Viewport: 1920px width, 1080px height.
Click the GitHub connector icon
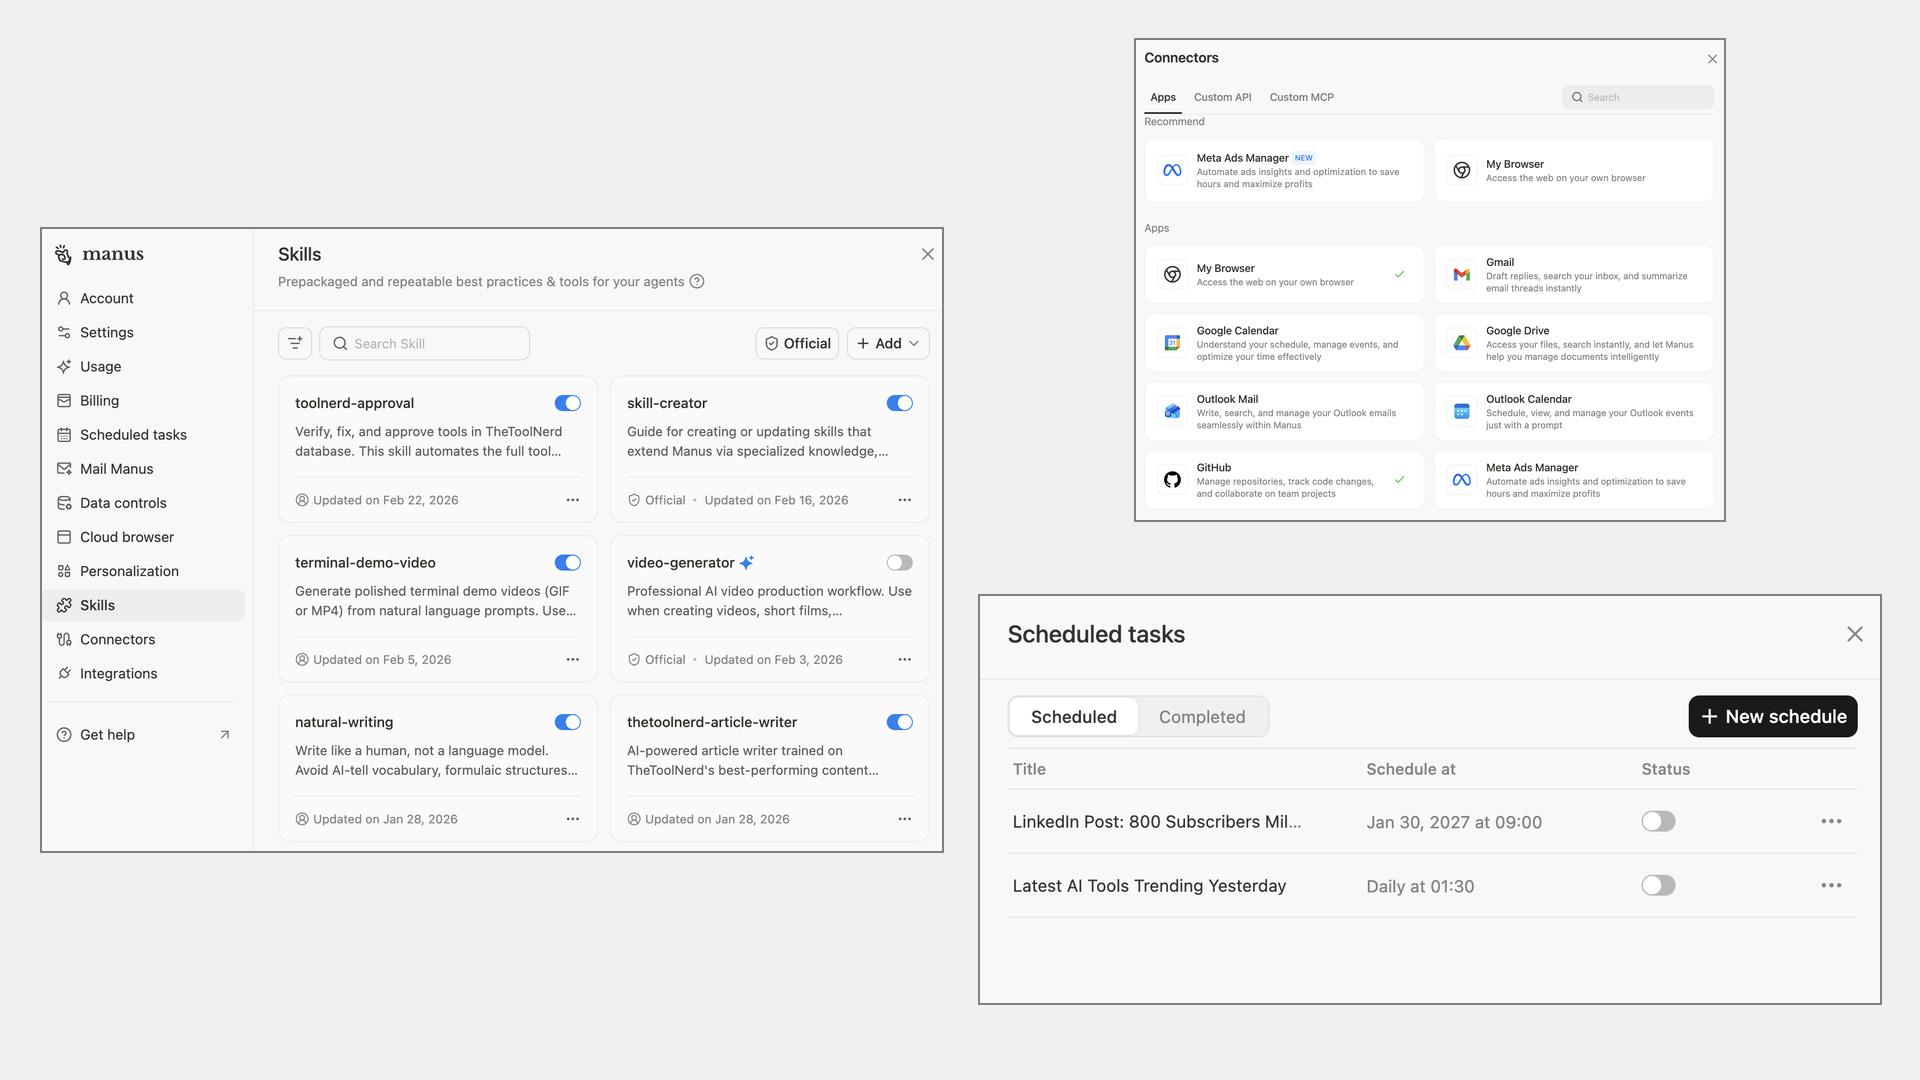(1172, 480)
